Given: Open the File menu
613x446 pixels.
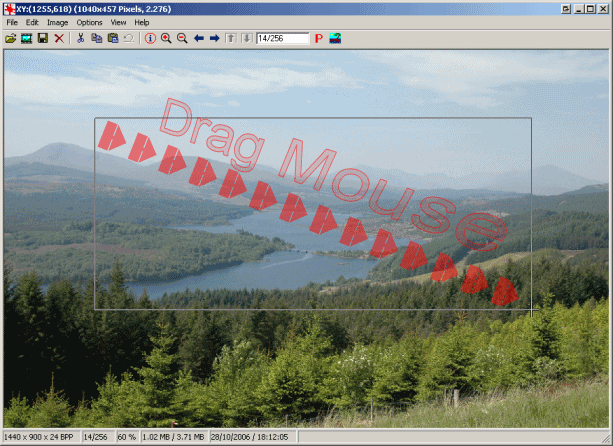Looking at the screenshot, I should (12, 23).
